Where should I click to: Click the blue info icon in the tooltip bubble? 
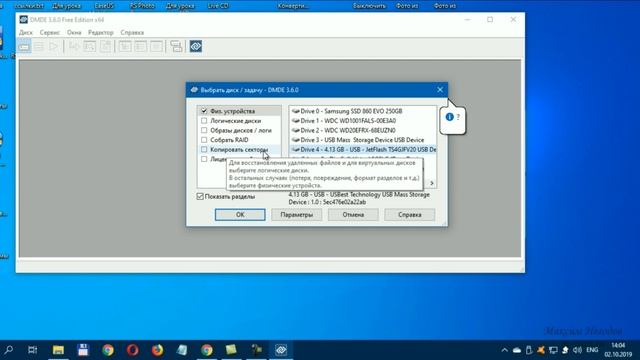449,117
